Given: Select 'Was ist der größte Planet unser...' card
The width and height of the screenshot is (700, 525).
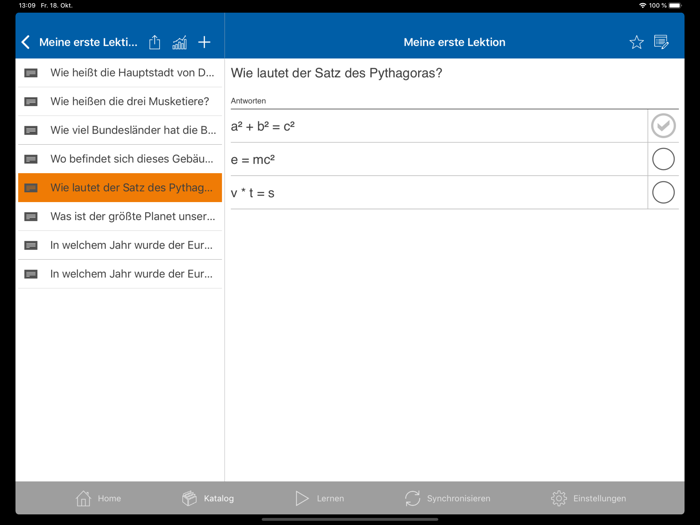Looking at the screenshot, I should (120, 217).
